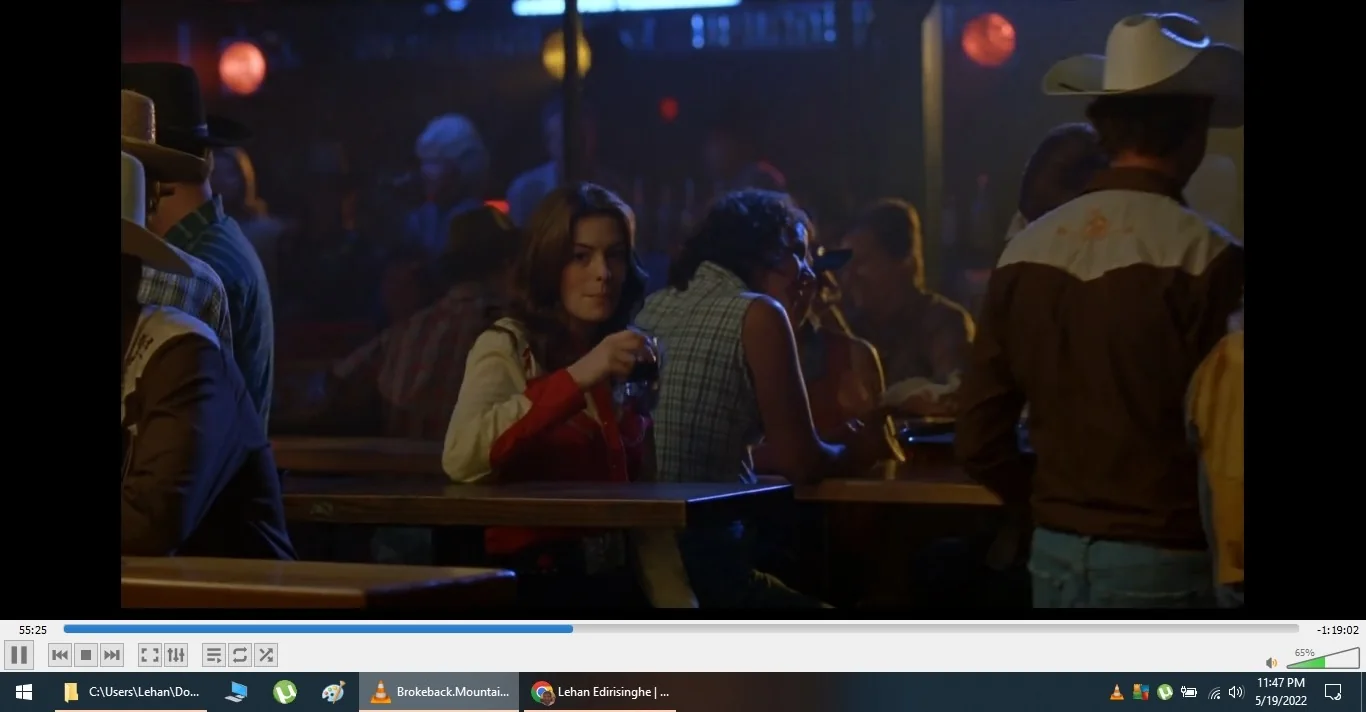Click the elapsed time 55:25 label
This screenshot has height=712, width=1366.
(33, 630)
